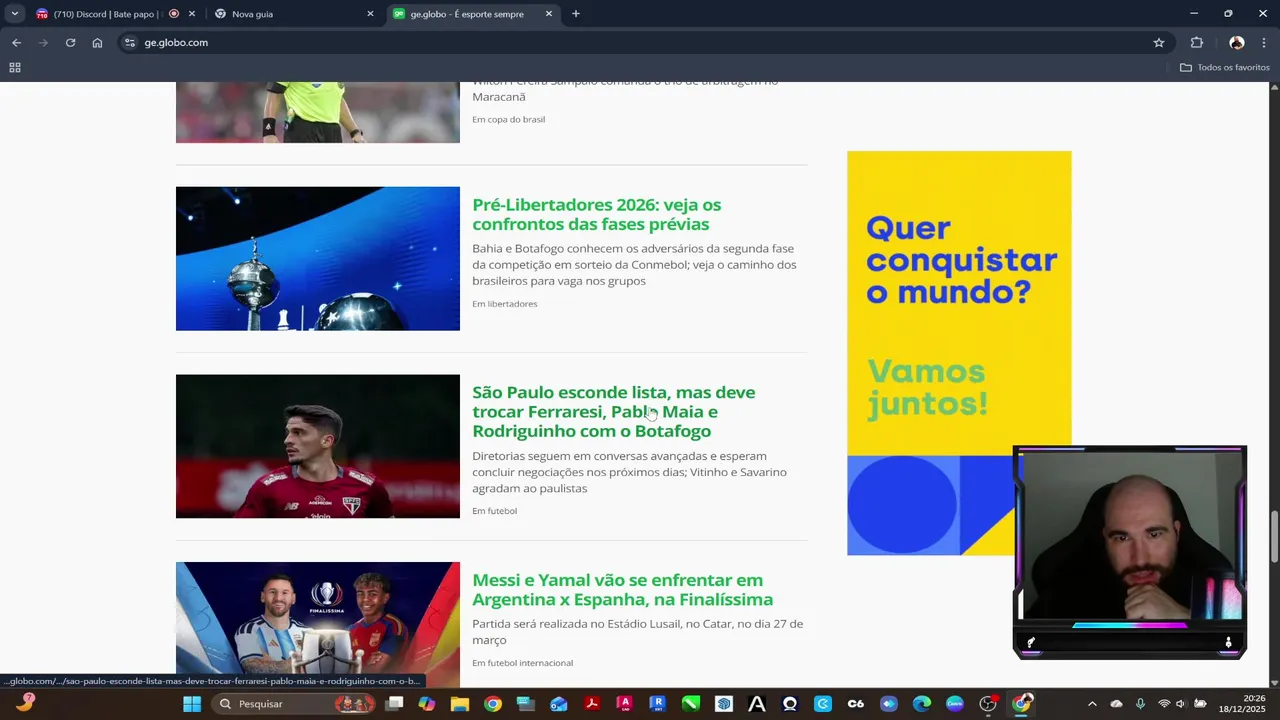Open Google Chrome taskbar icon
Viewport: 1280px width, 720px height.
coord(493,704)
